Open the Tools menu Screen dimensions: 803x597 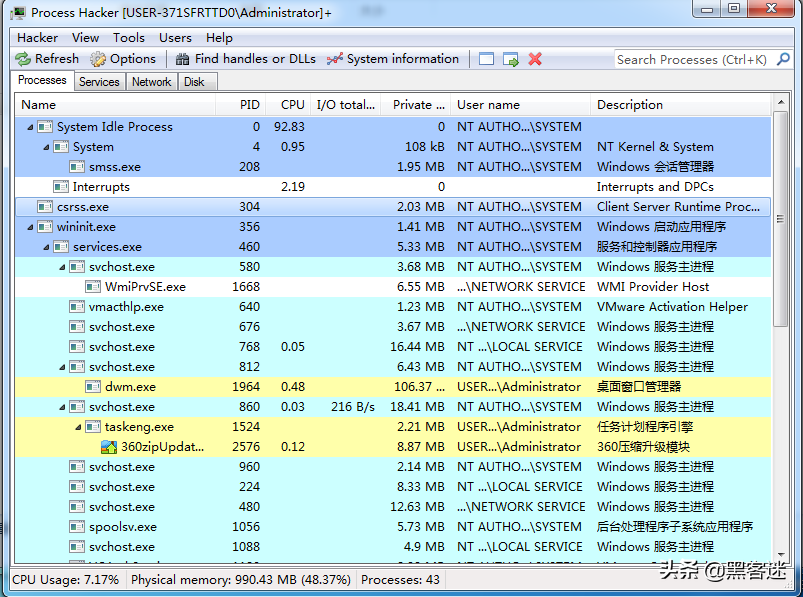pos(128,37)
